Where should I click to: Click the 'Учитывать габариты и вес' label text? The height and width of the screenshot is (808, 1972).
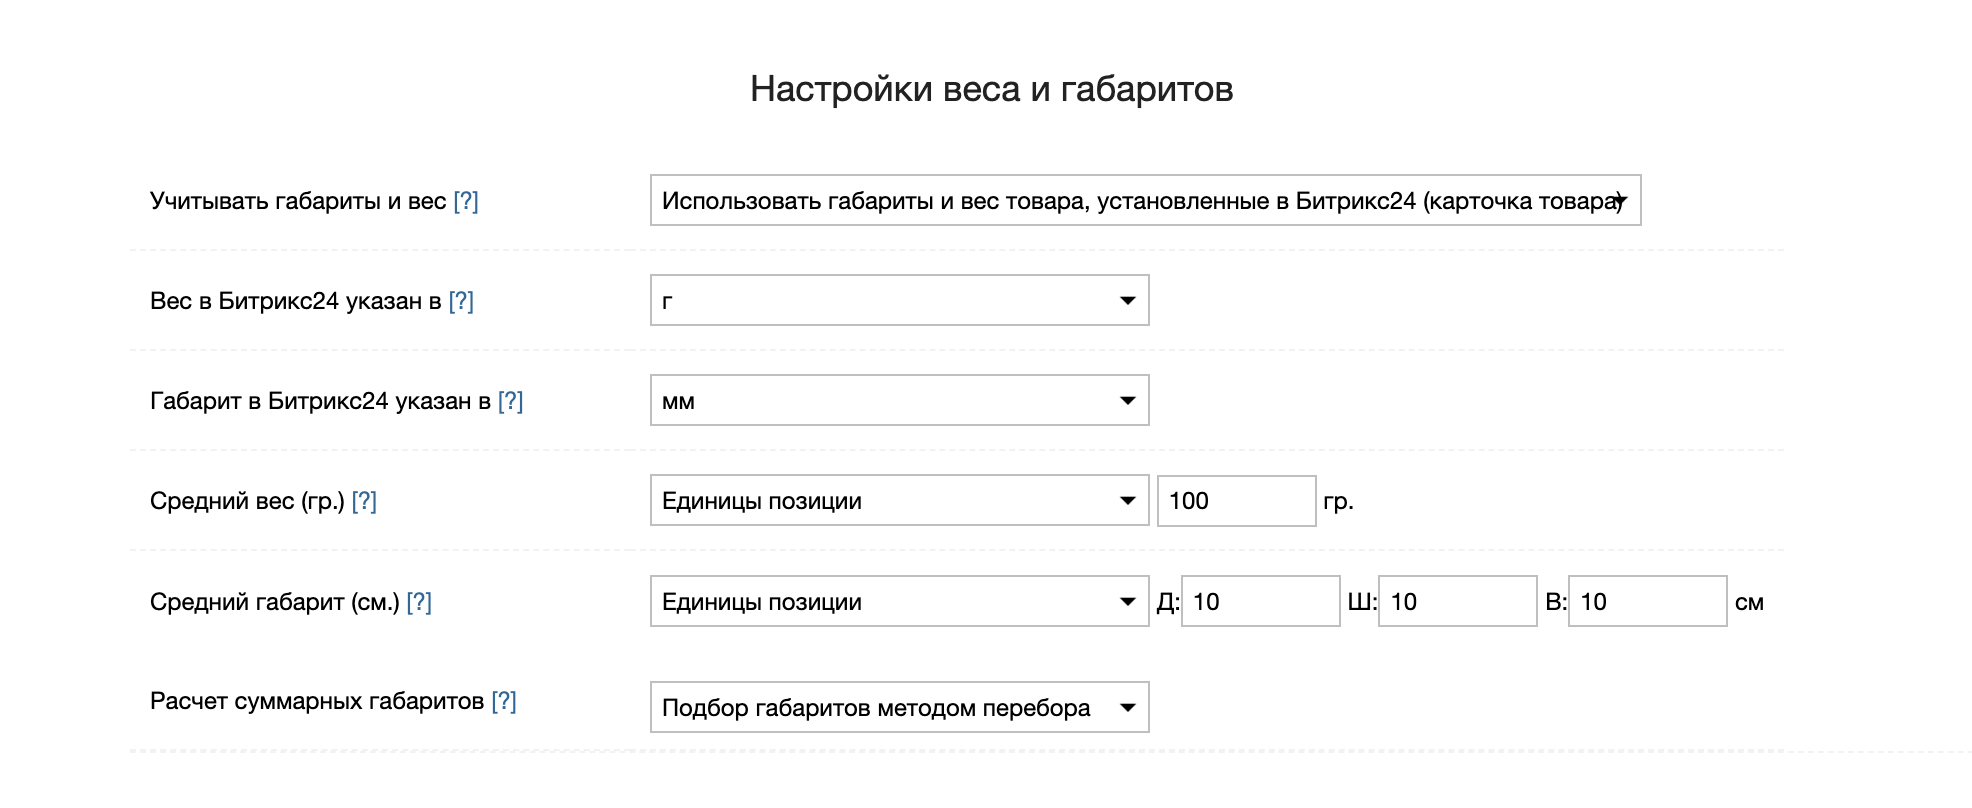tap(298, 201)
